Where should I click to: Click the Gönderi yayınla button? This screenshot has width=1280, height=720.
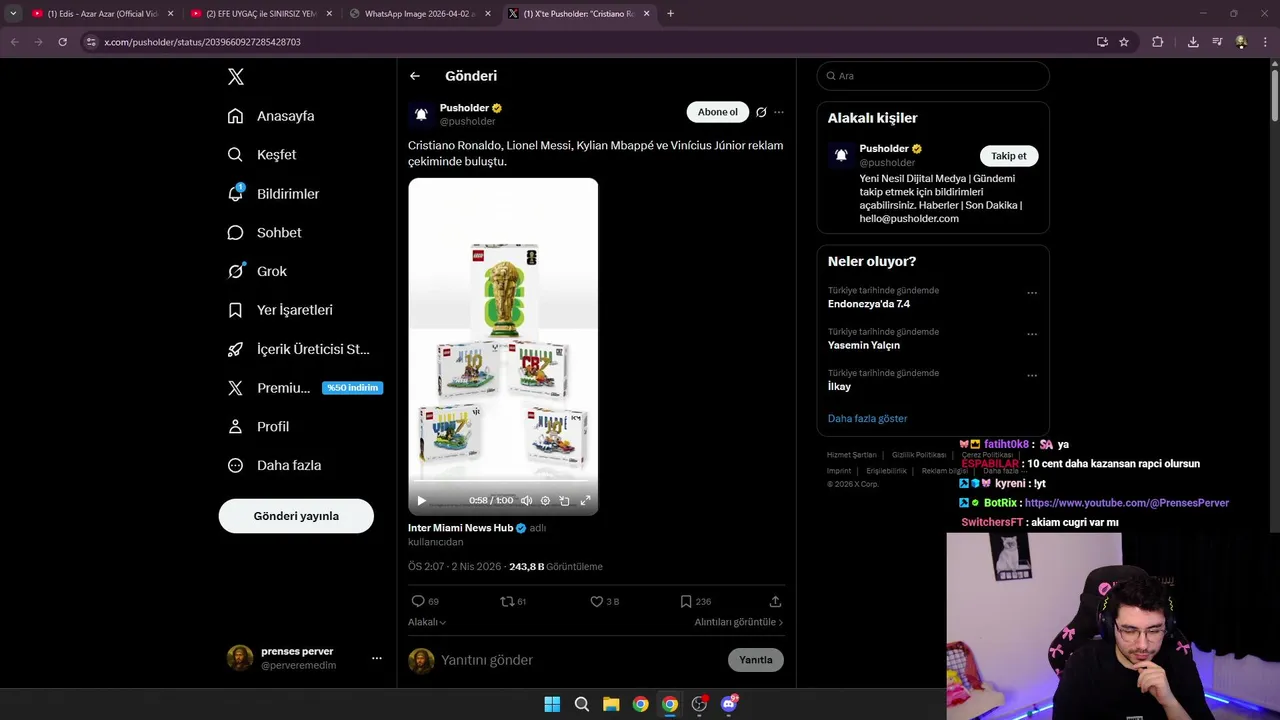coord(296,516)
